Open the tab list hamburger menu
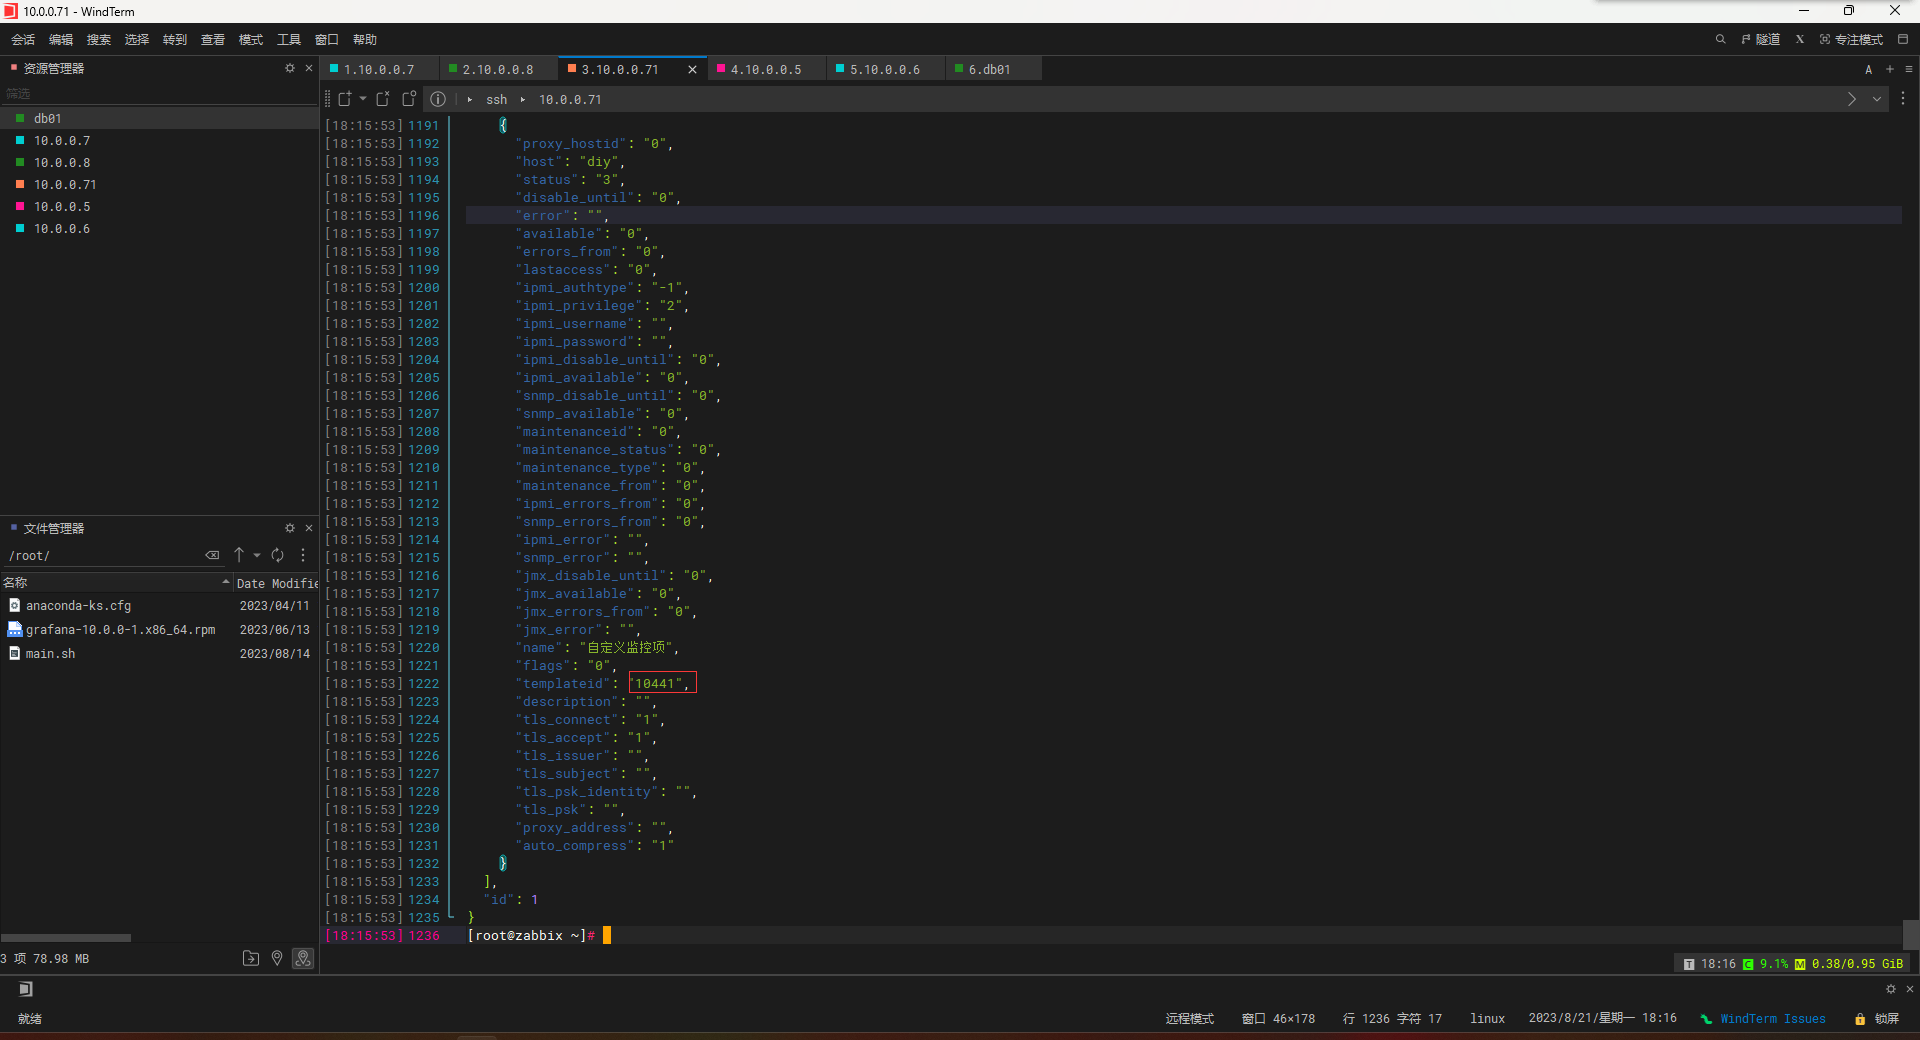 (x=1909, y=69)
